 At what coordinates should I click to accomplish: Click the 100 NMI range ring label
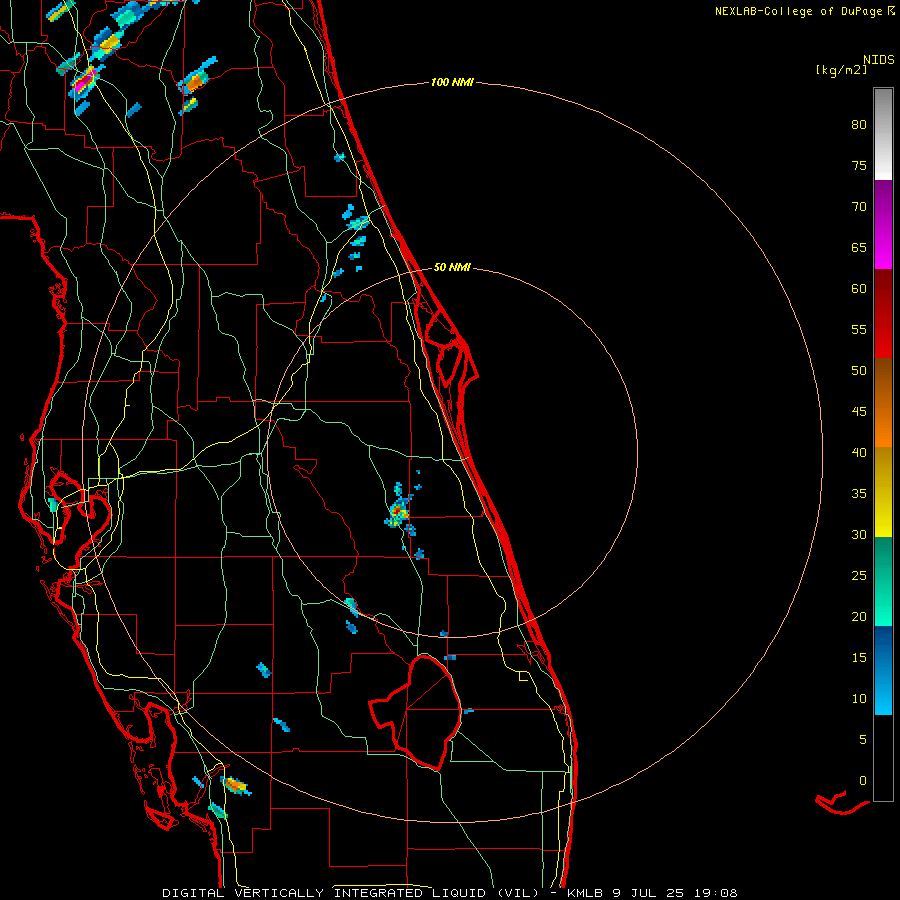pos(452,83)
